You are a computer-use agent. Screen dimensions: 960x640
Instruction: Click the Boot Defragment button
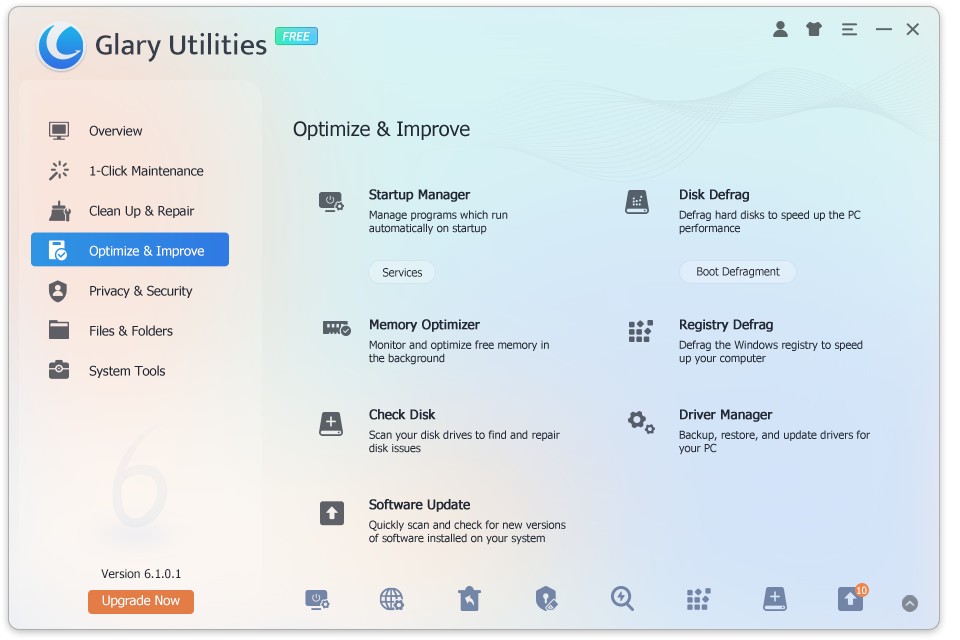click(x=738, y=272)
